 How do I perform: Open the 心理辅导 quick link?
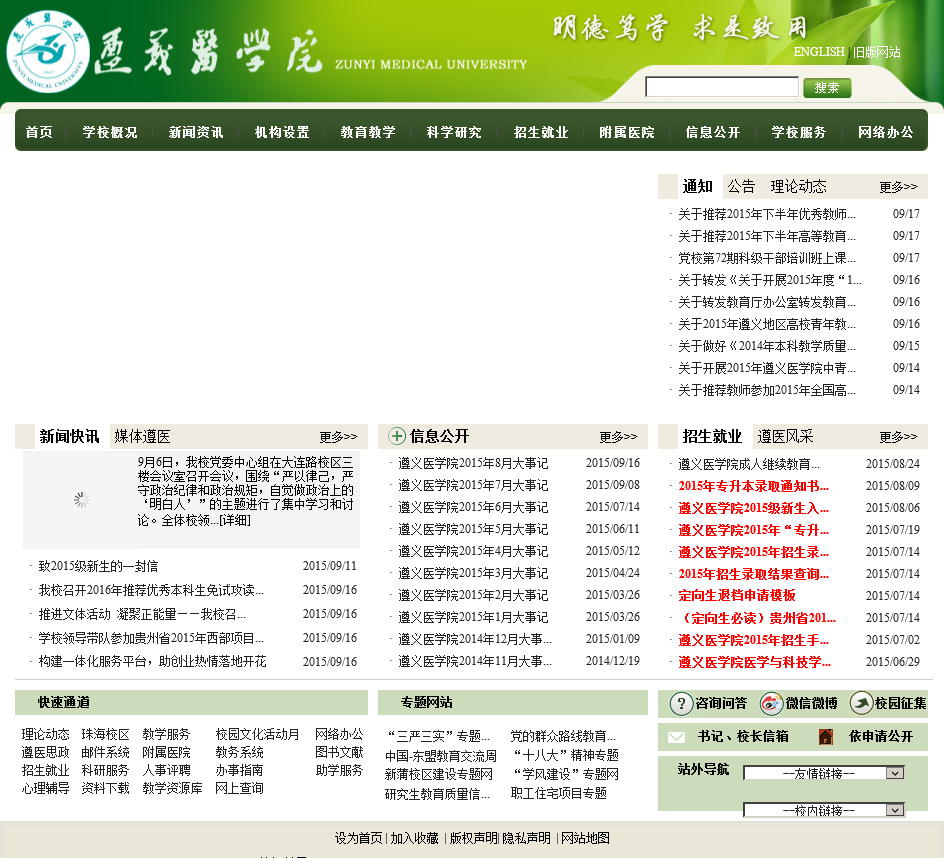[x=45, y=788]
